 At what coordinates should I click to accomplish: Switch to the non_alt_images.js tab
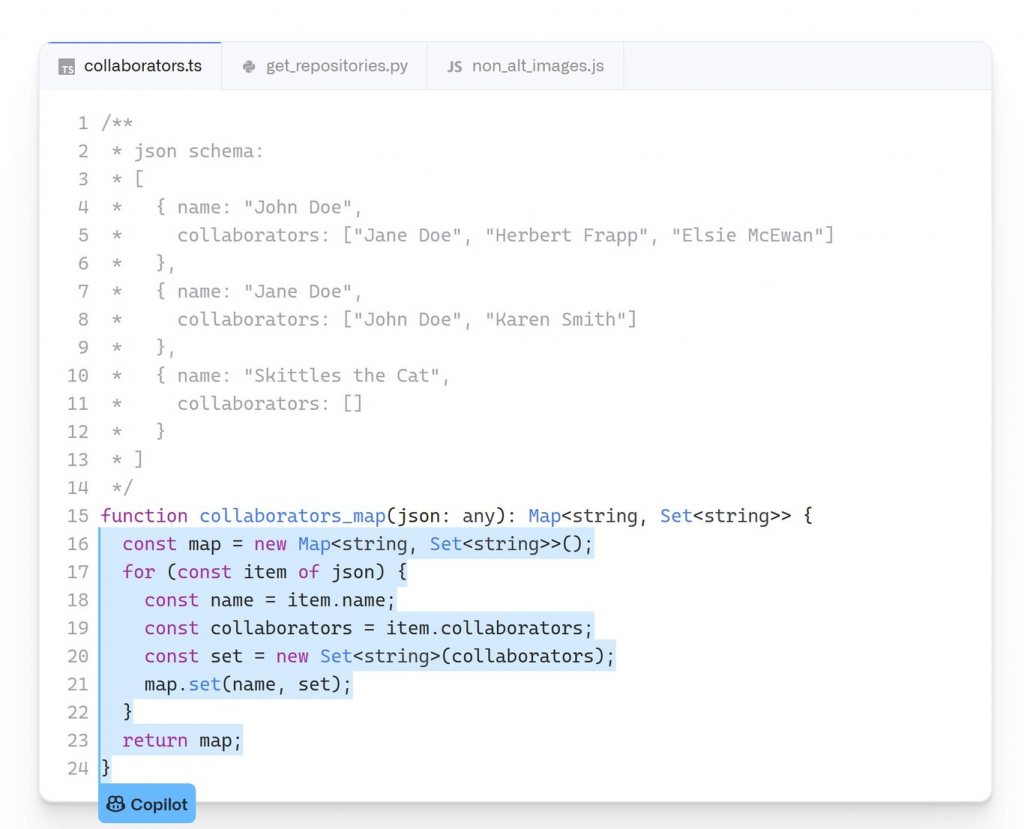click(x=525, y=65)
